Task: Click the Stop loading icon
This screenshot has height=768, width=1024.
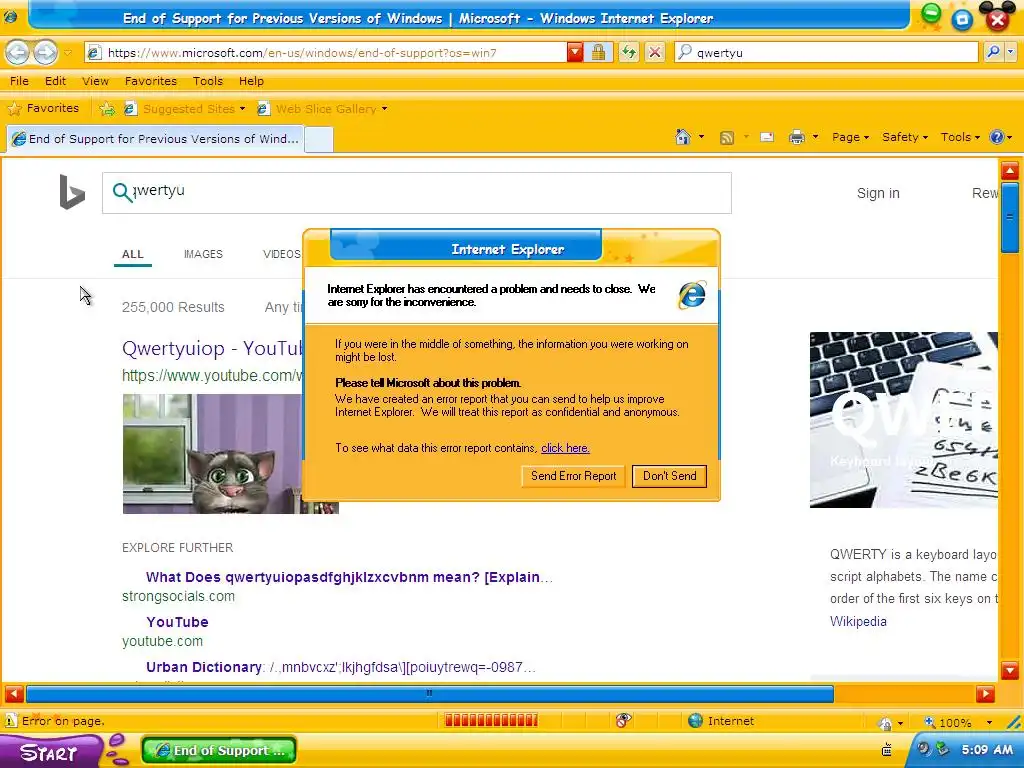Action: 655,53
